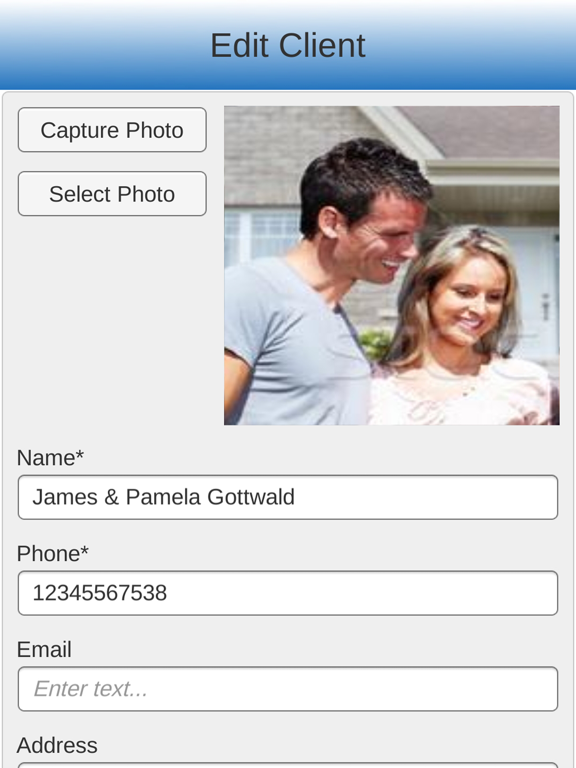Tap the Capture Photo button

112,130
